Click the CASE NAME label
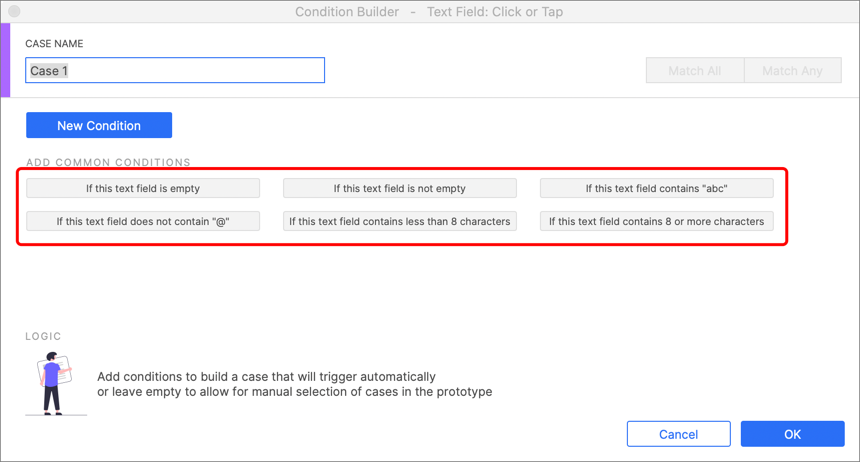Viewport: 860px width, 462px height. (54, 43)
